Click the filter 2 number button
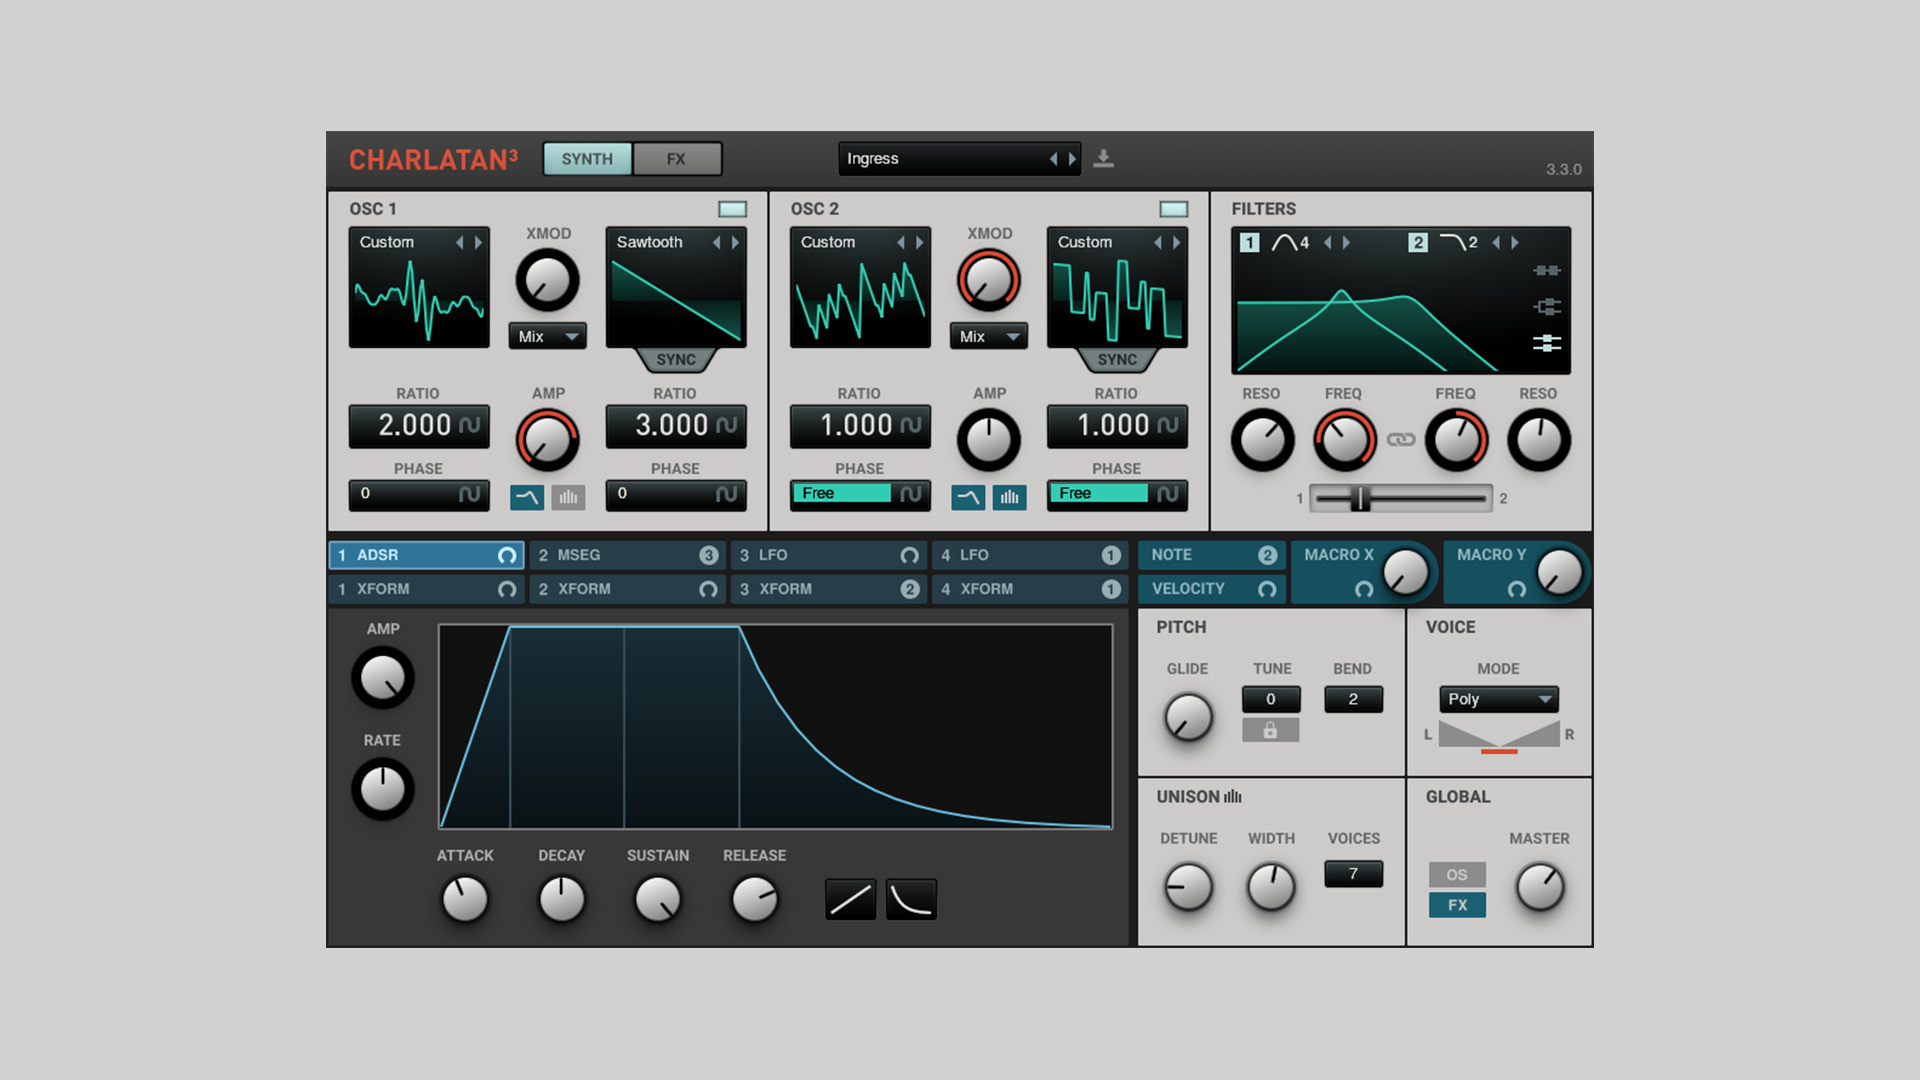Screen dimensions: 1920x1080 point(1417,242)
